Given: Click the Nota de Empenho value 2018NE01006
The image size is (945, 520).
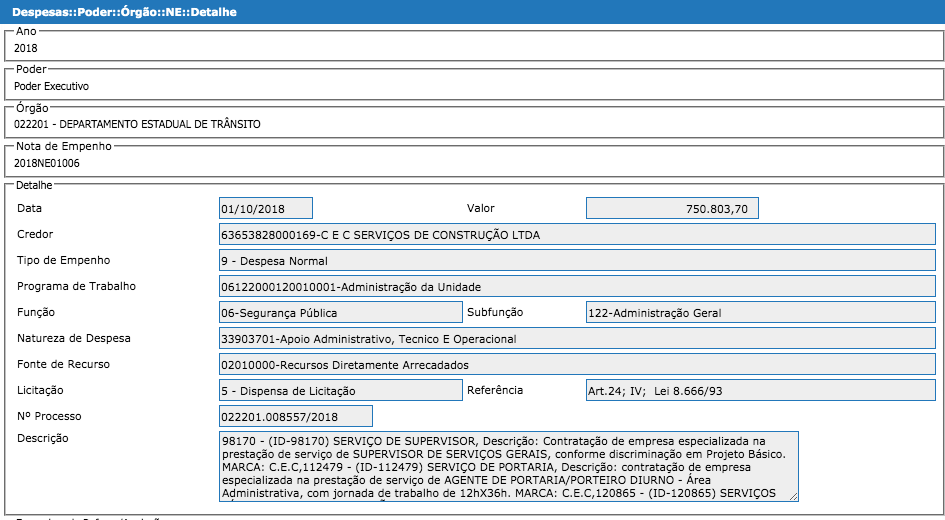Looking at the screenshot, I should [x=47, y=163].
